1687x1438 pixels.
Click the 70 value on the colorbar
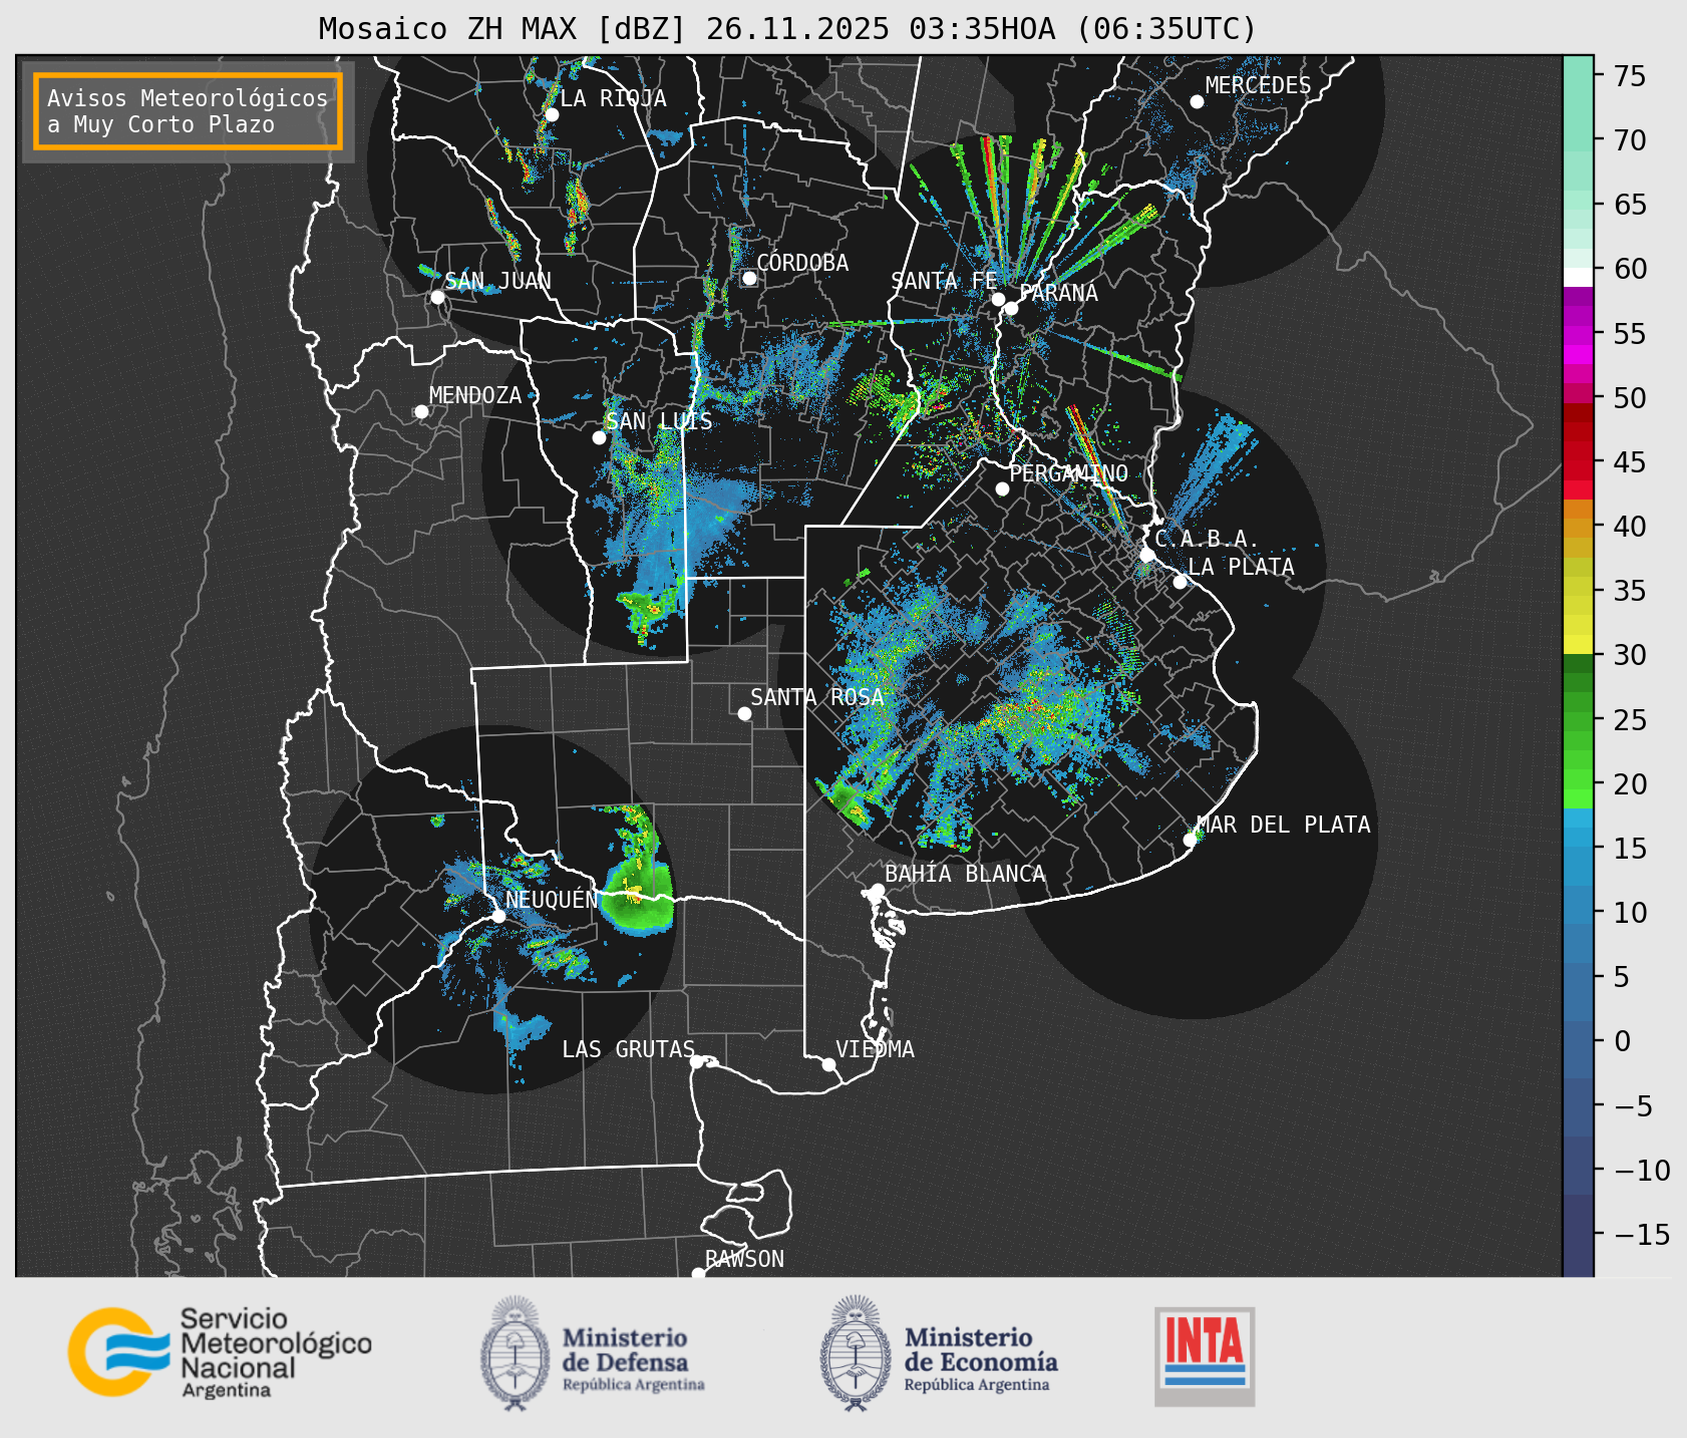1629,140
